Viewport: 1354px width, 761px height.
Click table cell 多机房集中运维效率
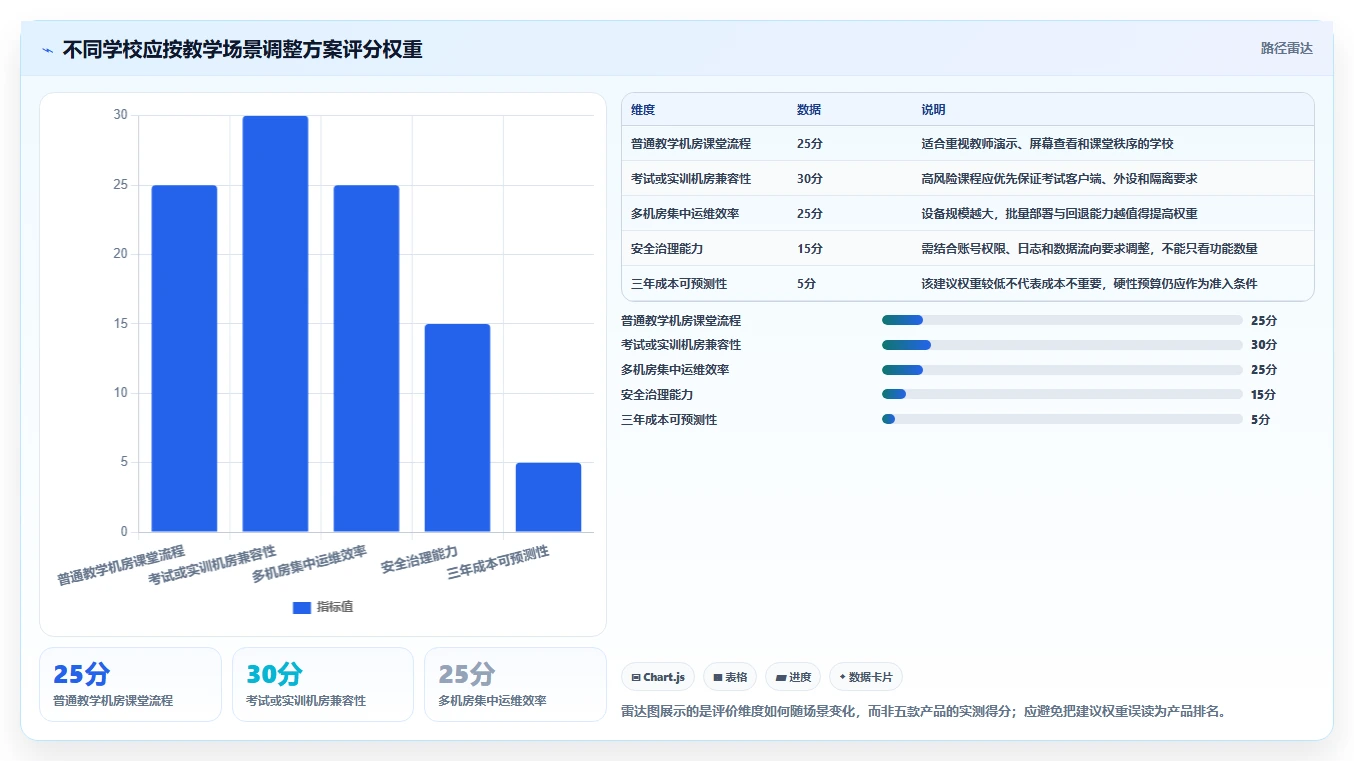point(685,214)
